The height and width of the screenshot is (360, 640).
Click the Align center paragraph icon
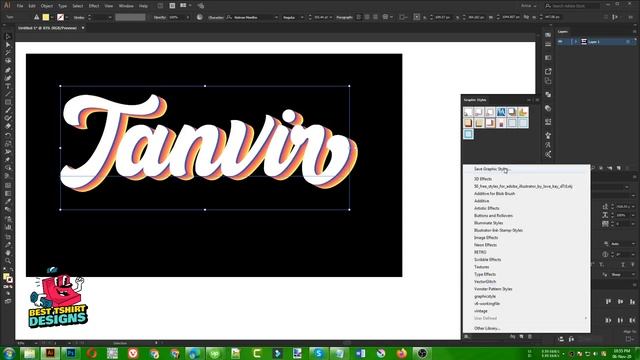click(367, 17)
